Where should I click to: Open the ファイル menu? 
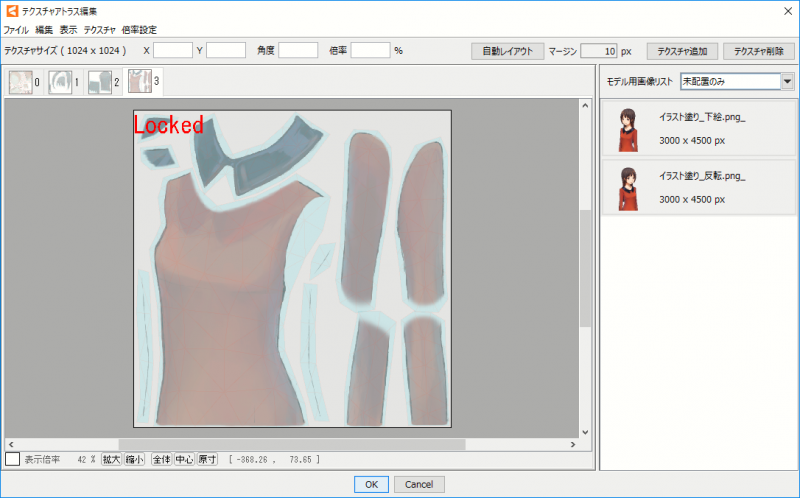click(x=16, y=30)
